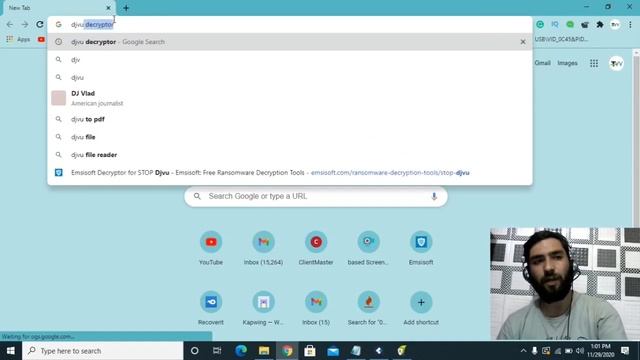This screenshot has width=640, height=360.
Task: Click the address bar text 'djvu decryptor'
Action: coord(92,24)
